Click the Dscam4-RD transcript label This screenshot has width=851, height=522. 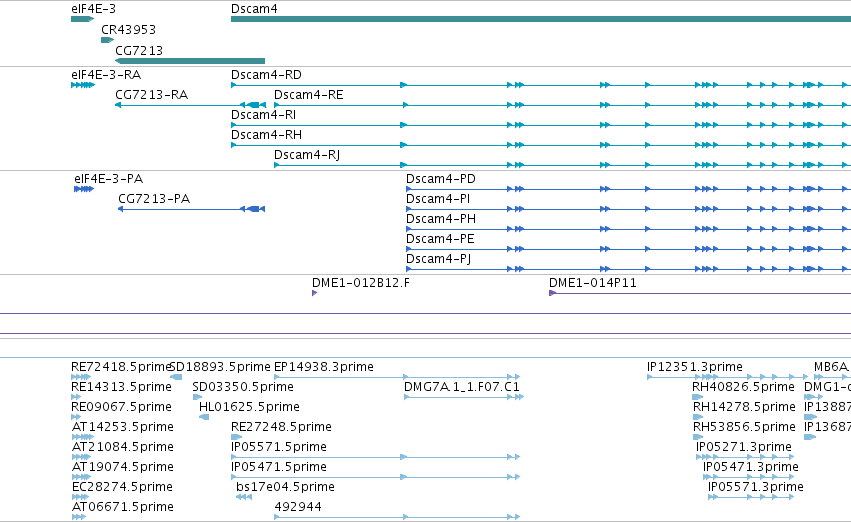(x=266, y=75)
